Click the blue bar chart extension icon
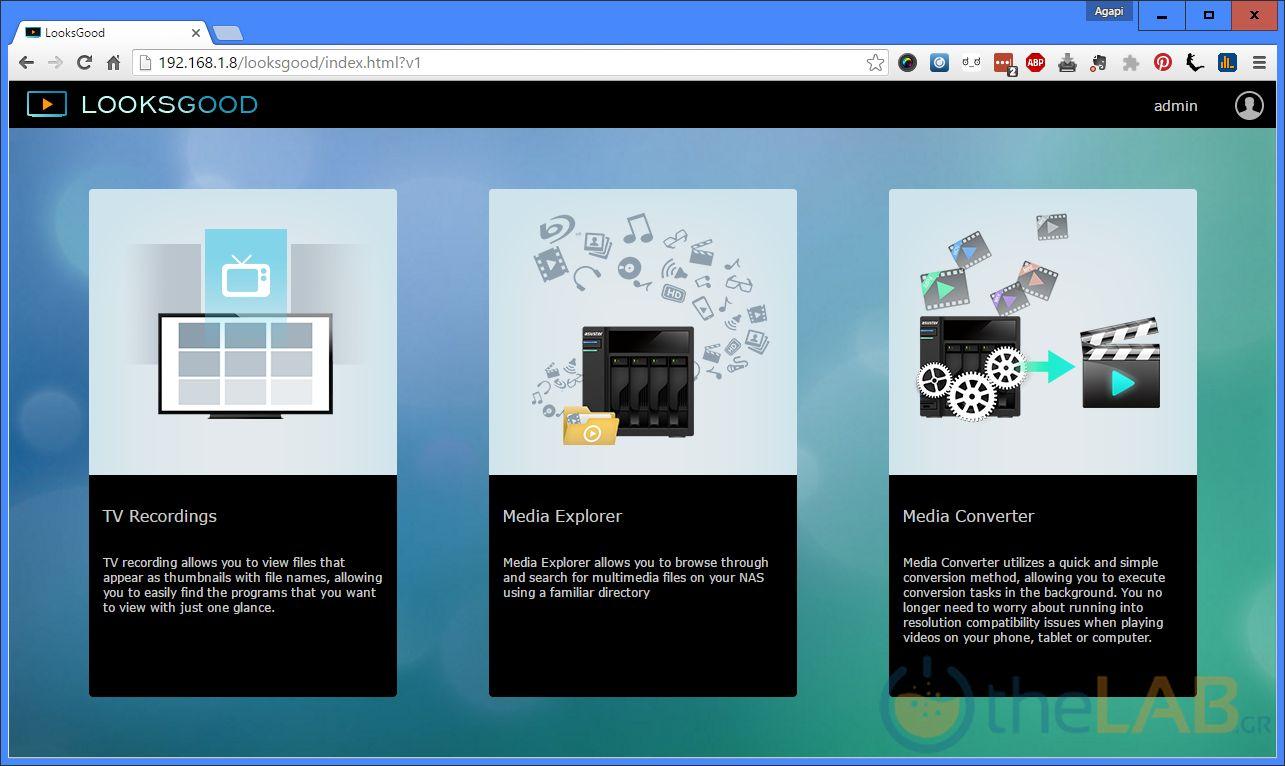 (1227, 63)
